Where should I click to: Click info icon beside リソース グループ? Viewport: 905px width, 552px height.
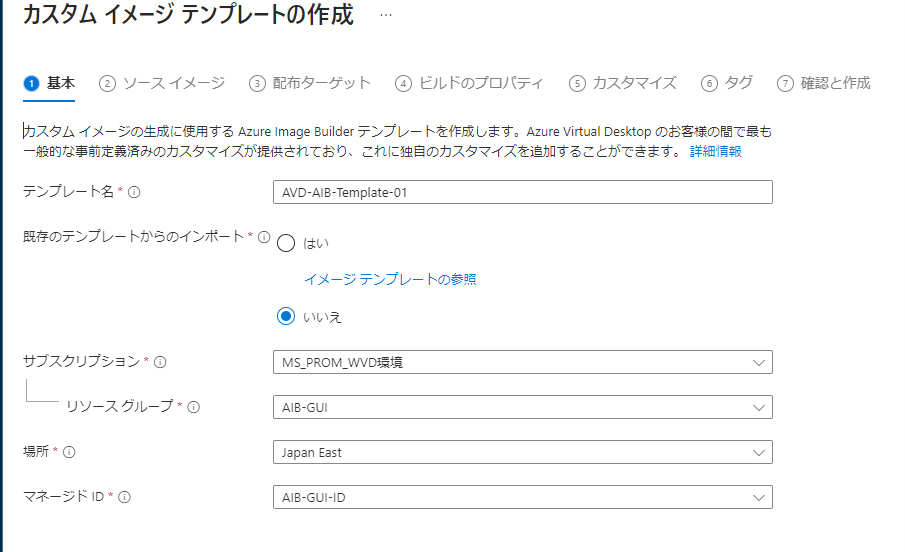[194, 407]
